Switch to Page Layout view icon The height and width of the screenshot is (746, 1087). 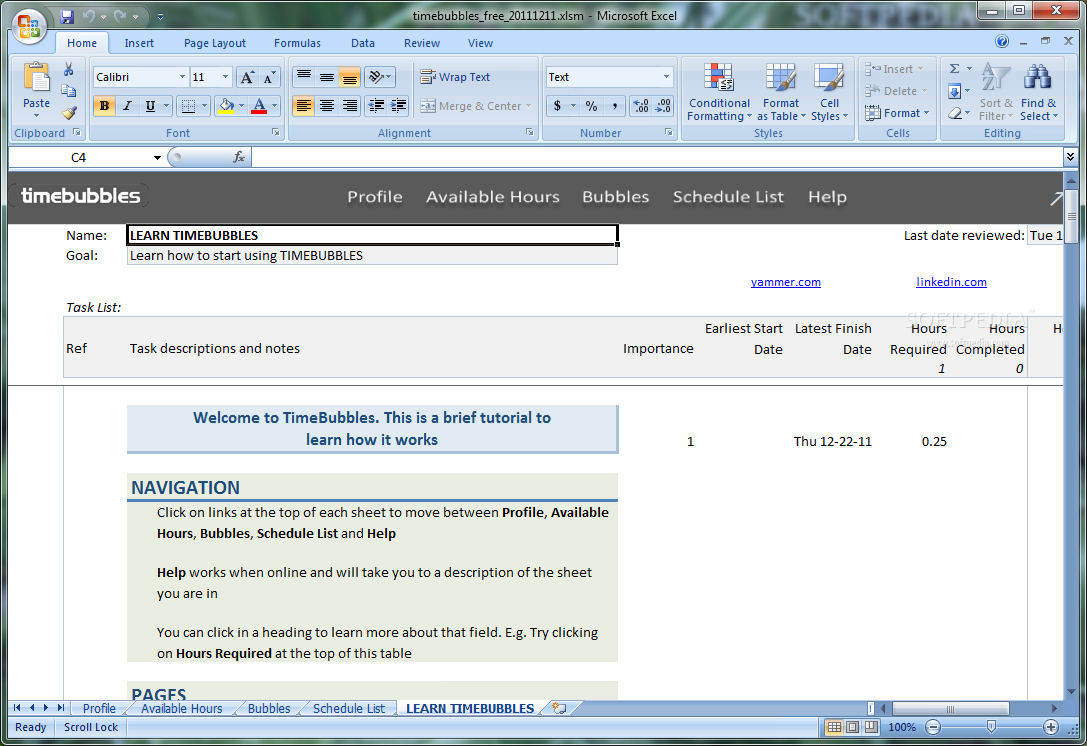tap(853, 727)
